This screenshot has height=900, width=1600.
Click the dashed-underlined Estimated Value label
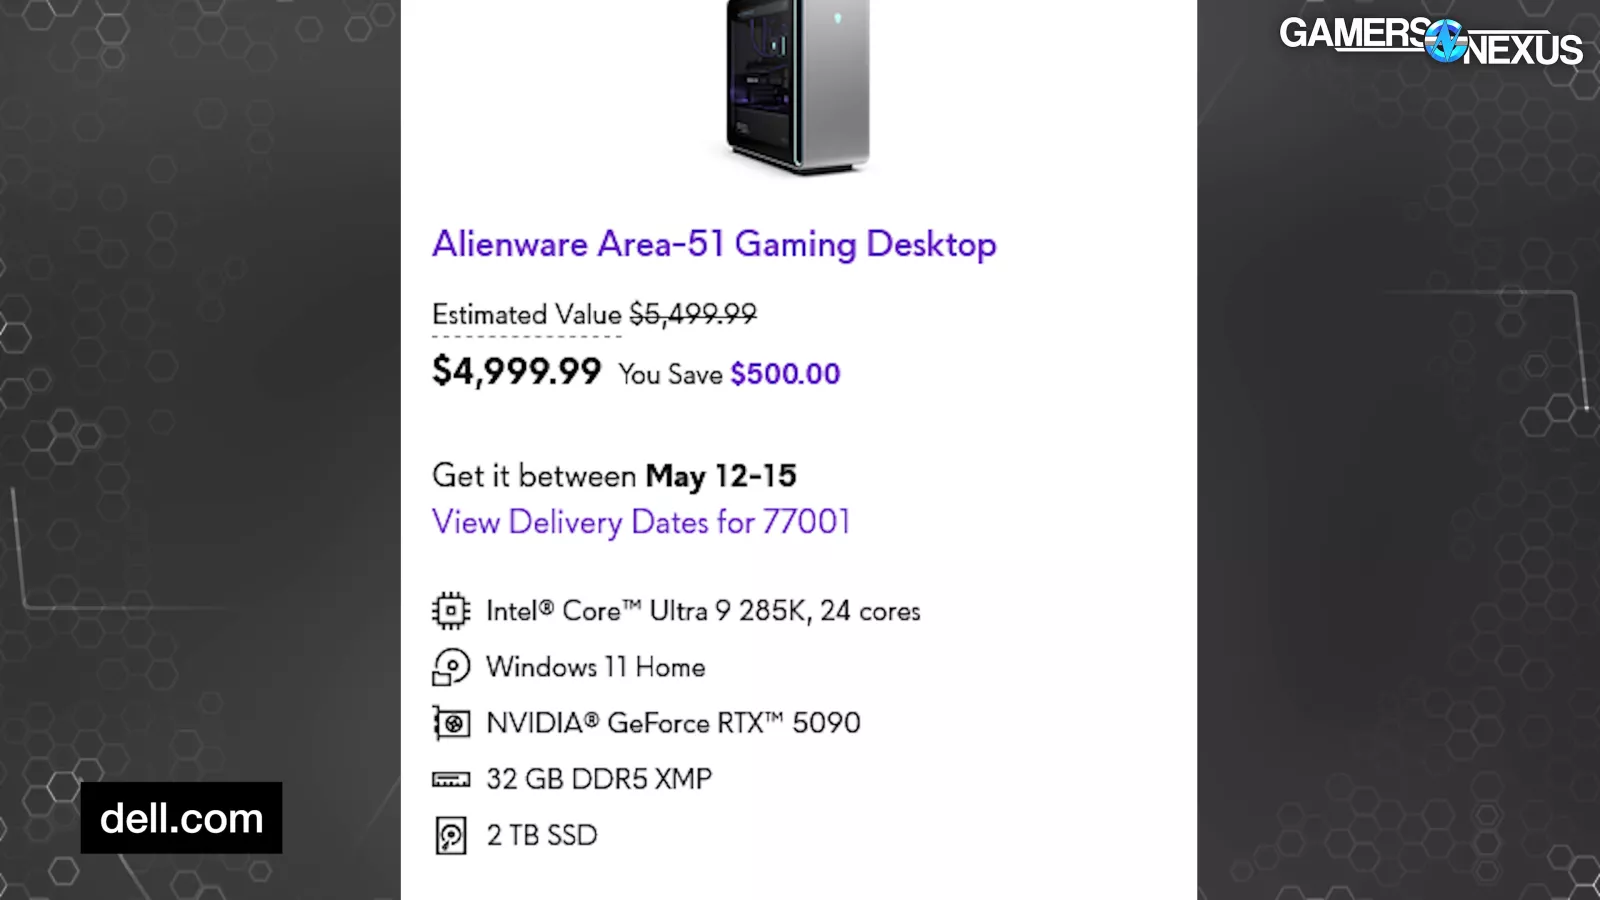(527, 315)
